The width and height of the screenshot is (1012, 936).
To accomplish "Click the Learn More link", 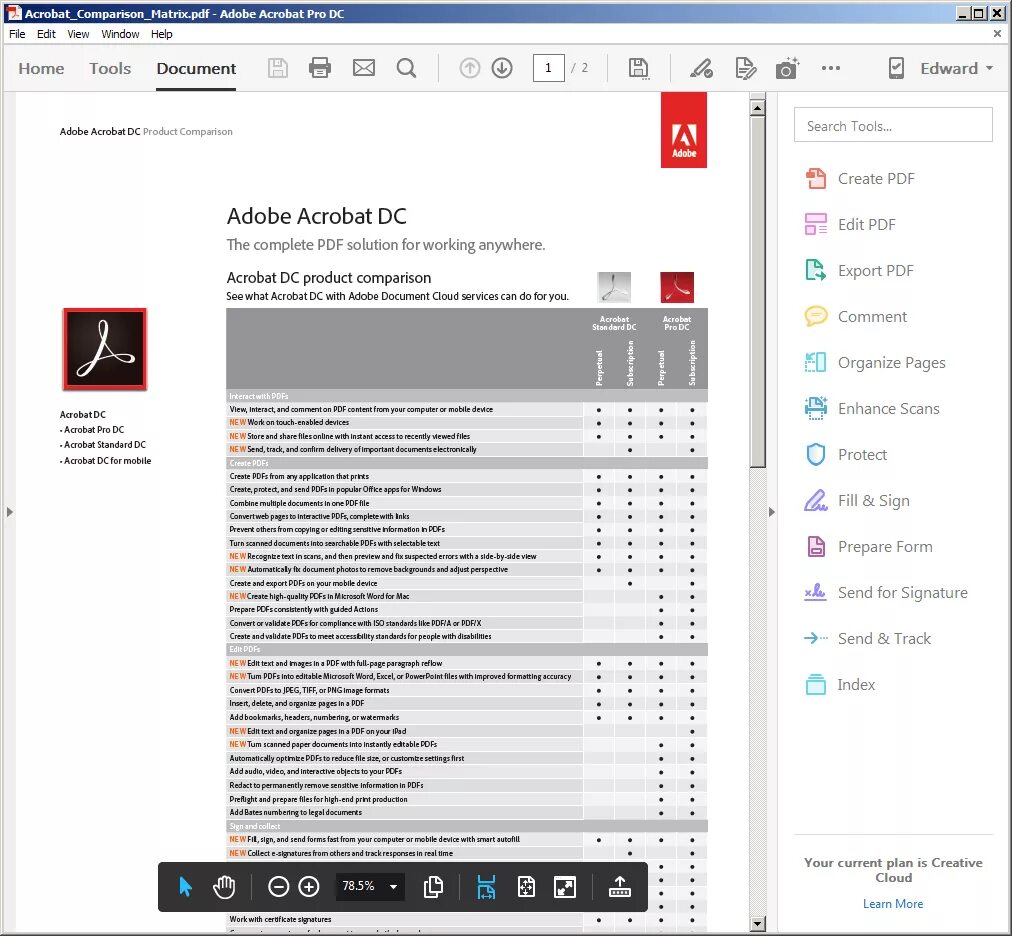I will point(893,904).
